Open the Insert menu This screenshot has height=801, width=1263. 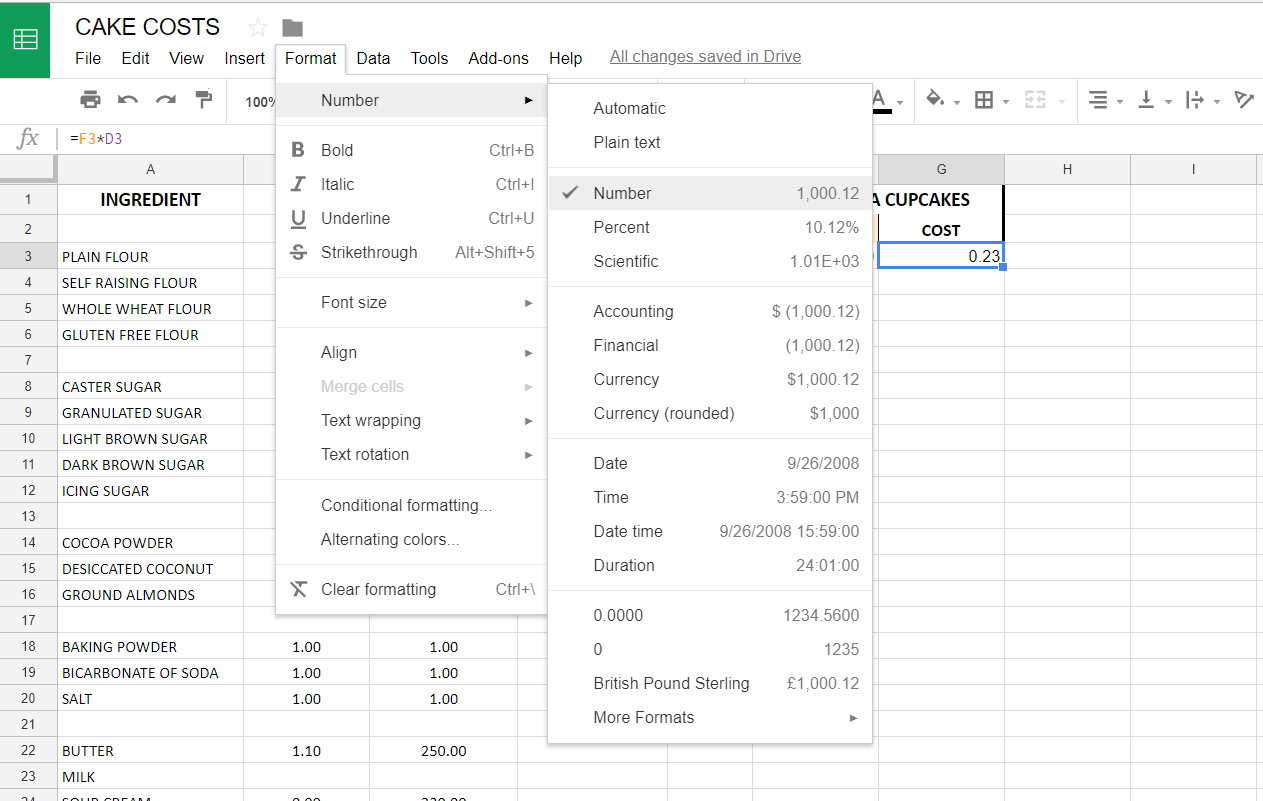[245, 58]
